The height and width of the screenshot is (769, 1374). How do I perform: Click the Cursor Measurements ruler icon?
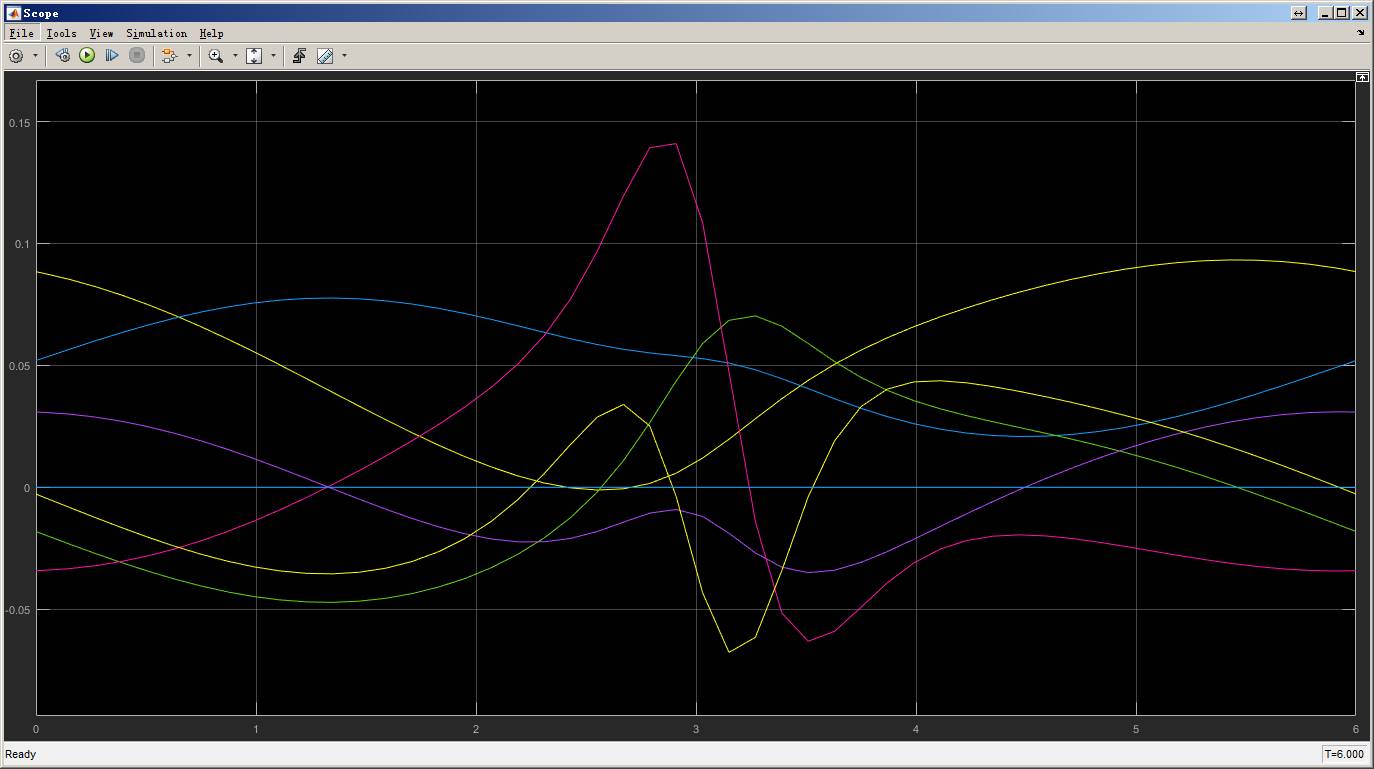pyautogui.click(x=325, y=56)
